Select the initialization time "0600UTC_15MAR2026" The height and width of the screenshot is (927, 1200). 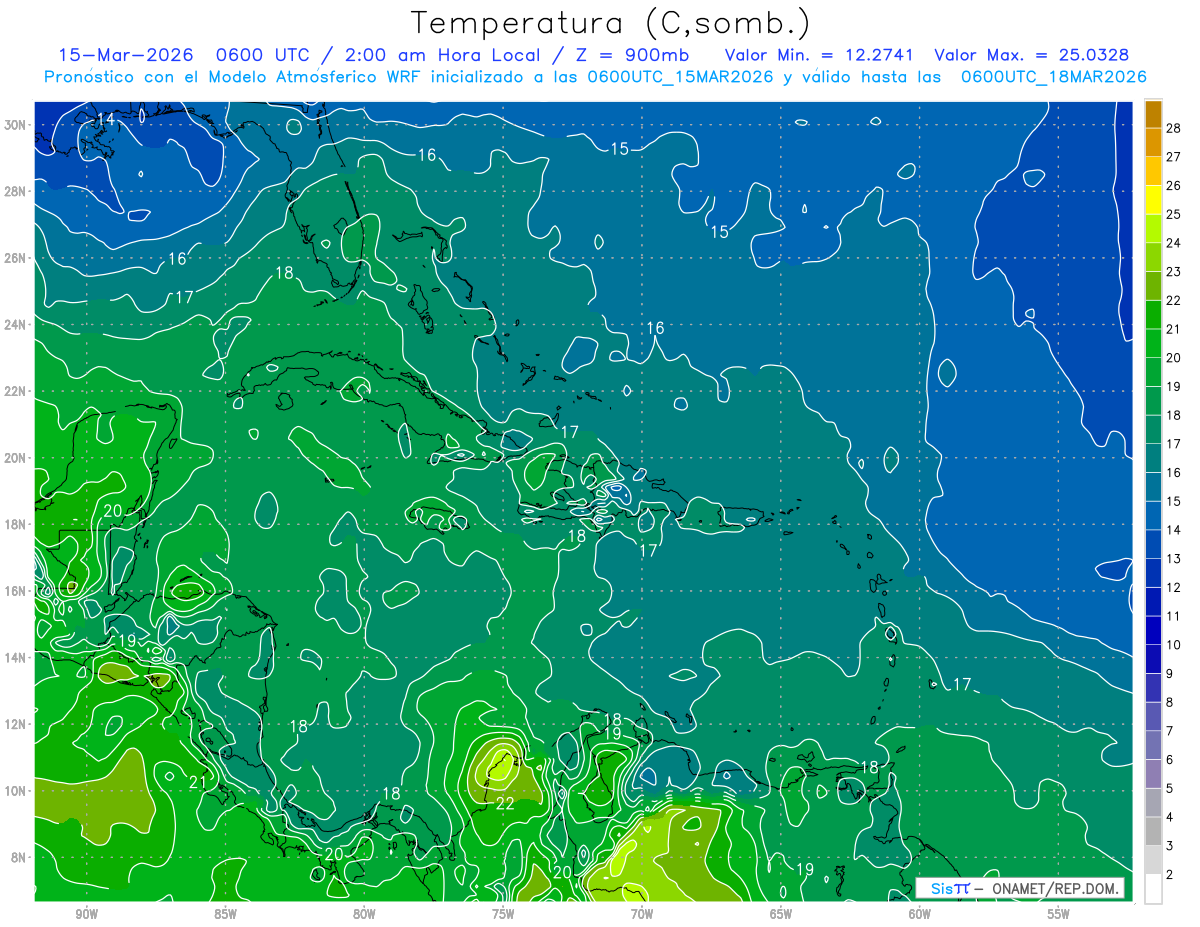[x=680, y=77]
